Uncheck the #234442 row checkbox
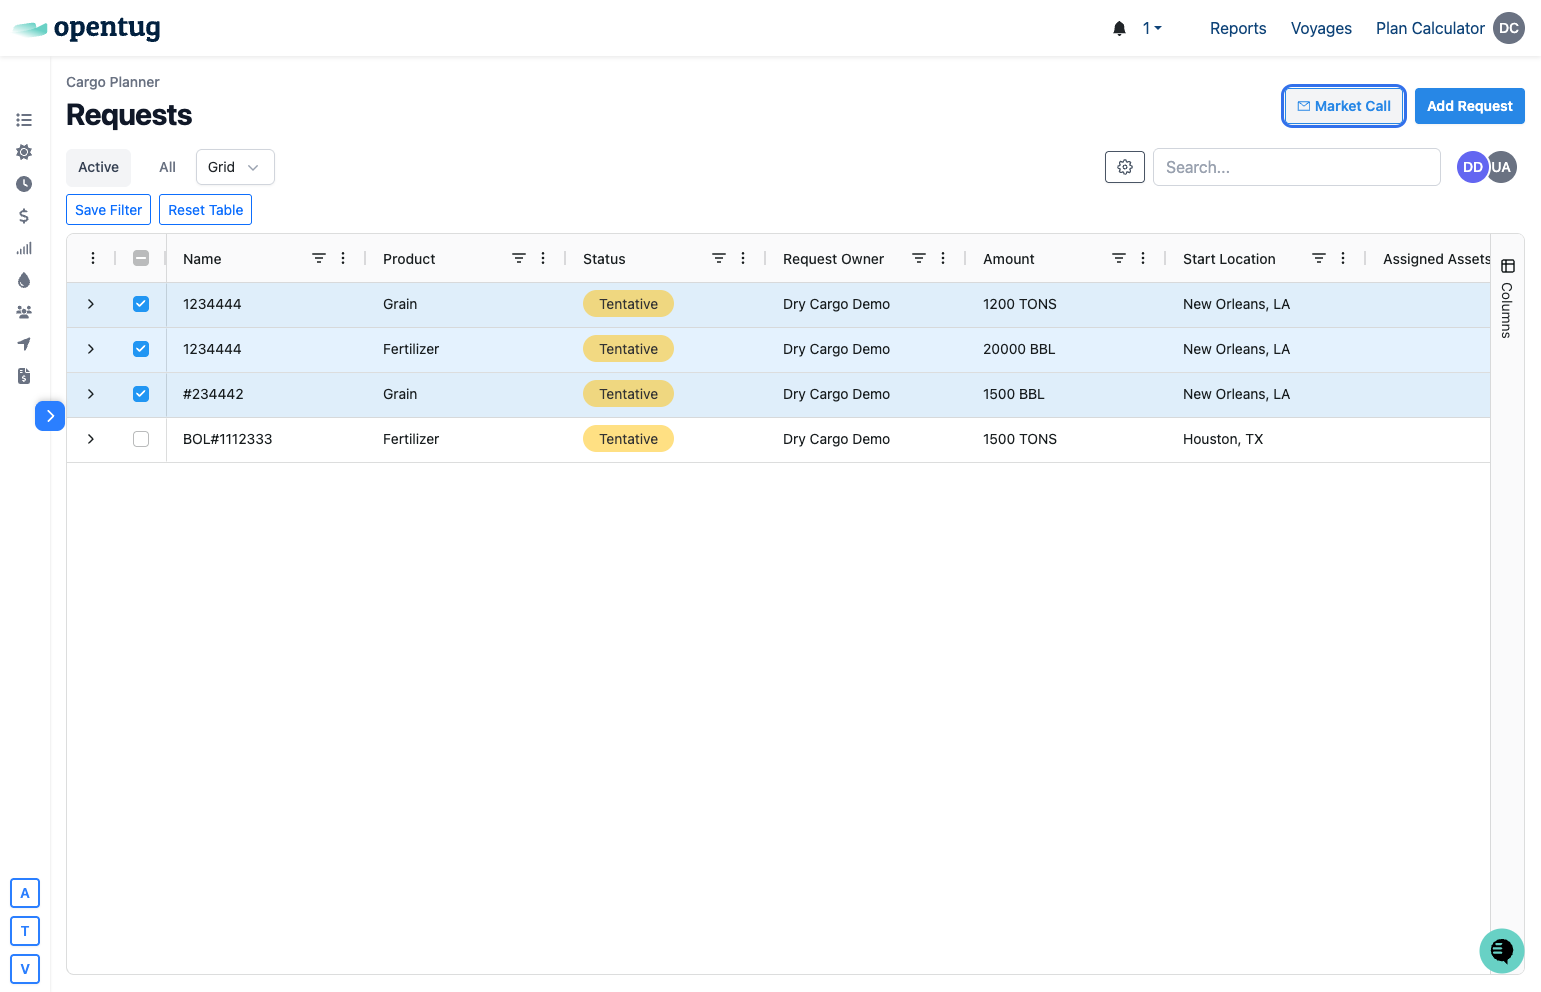The image size is (1541, 992). pos(141,394)
